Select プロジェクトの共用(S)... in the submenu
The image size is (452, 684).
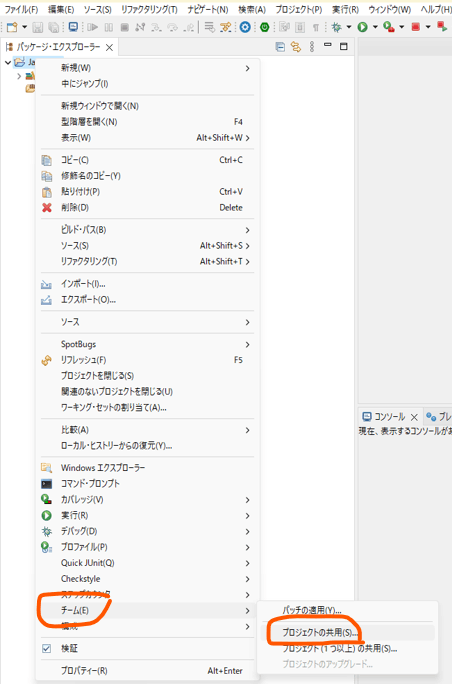pos(347,633)
